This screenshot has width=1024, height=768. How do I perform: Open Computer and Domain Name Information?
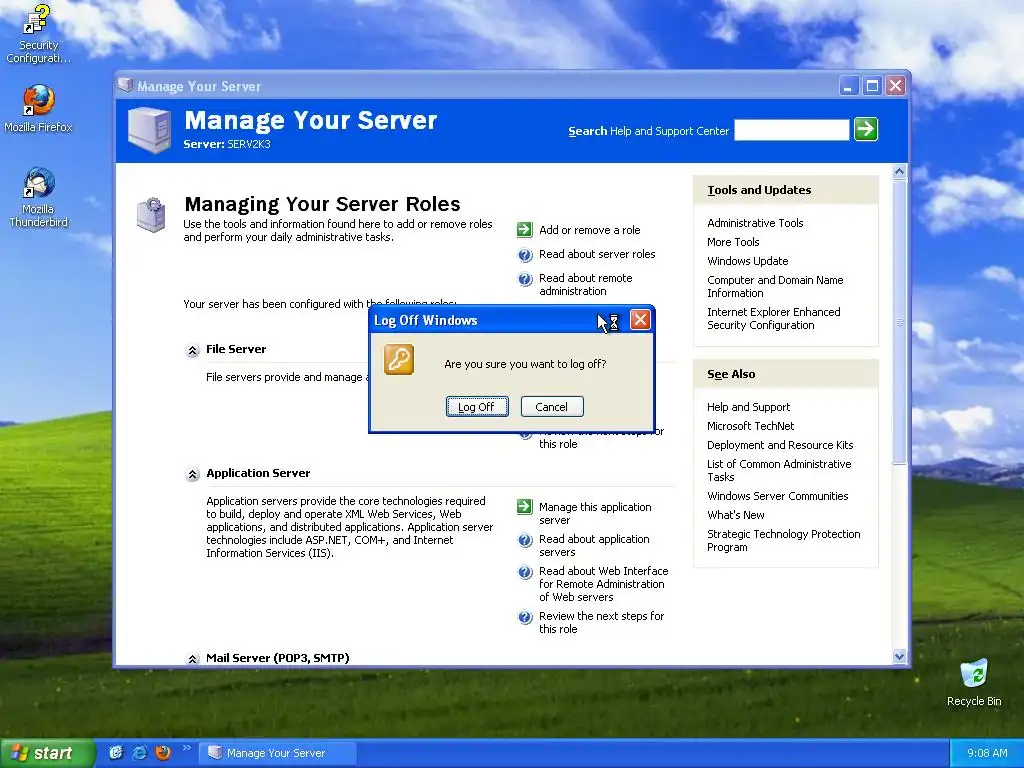click(775, 286)
